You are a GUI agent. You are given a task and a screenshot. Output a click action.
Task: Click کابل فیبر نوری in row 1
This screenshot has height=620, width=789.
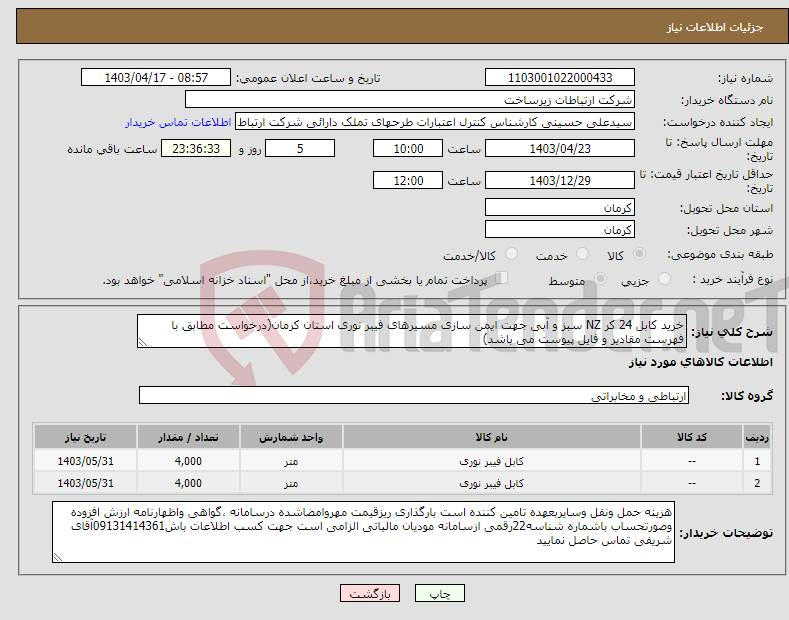pos(491,461)
